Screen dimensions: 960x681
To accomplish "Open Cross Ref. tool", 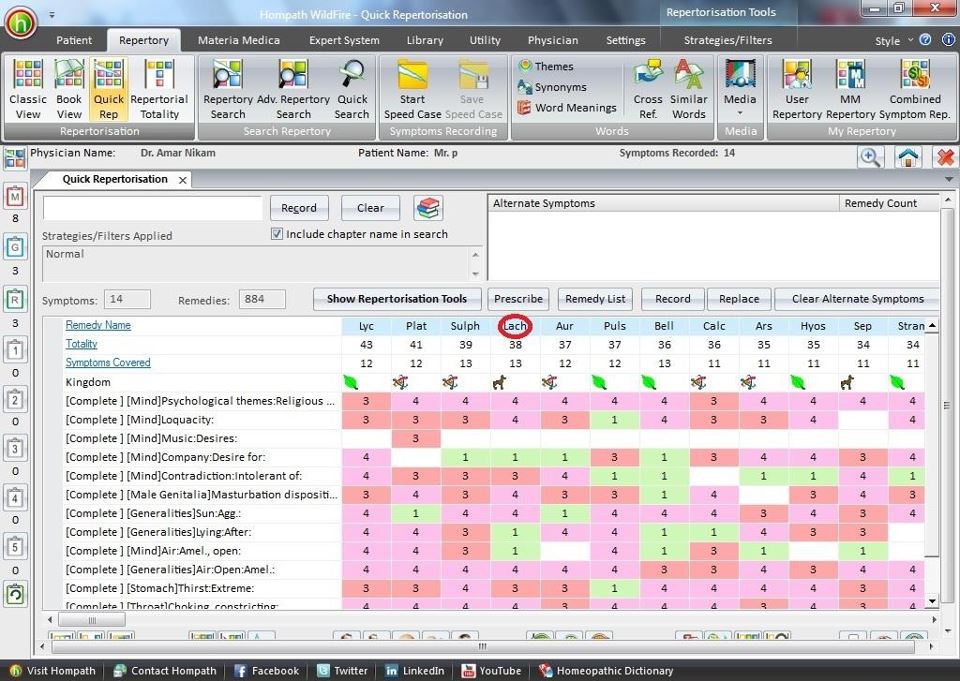I will pos(648,89).
